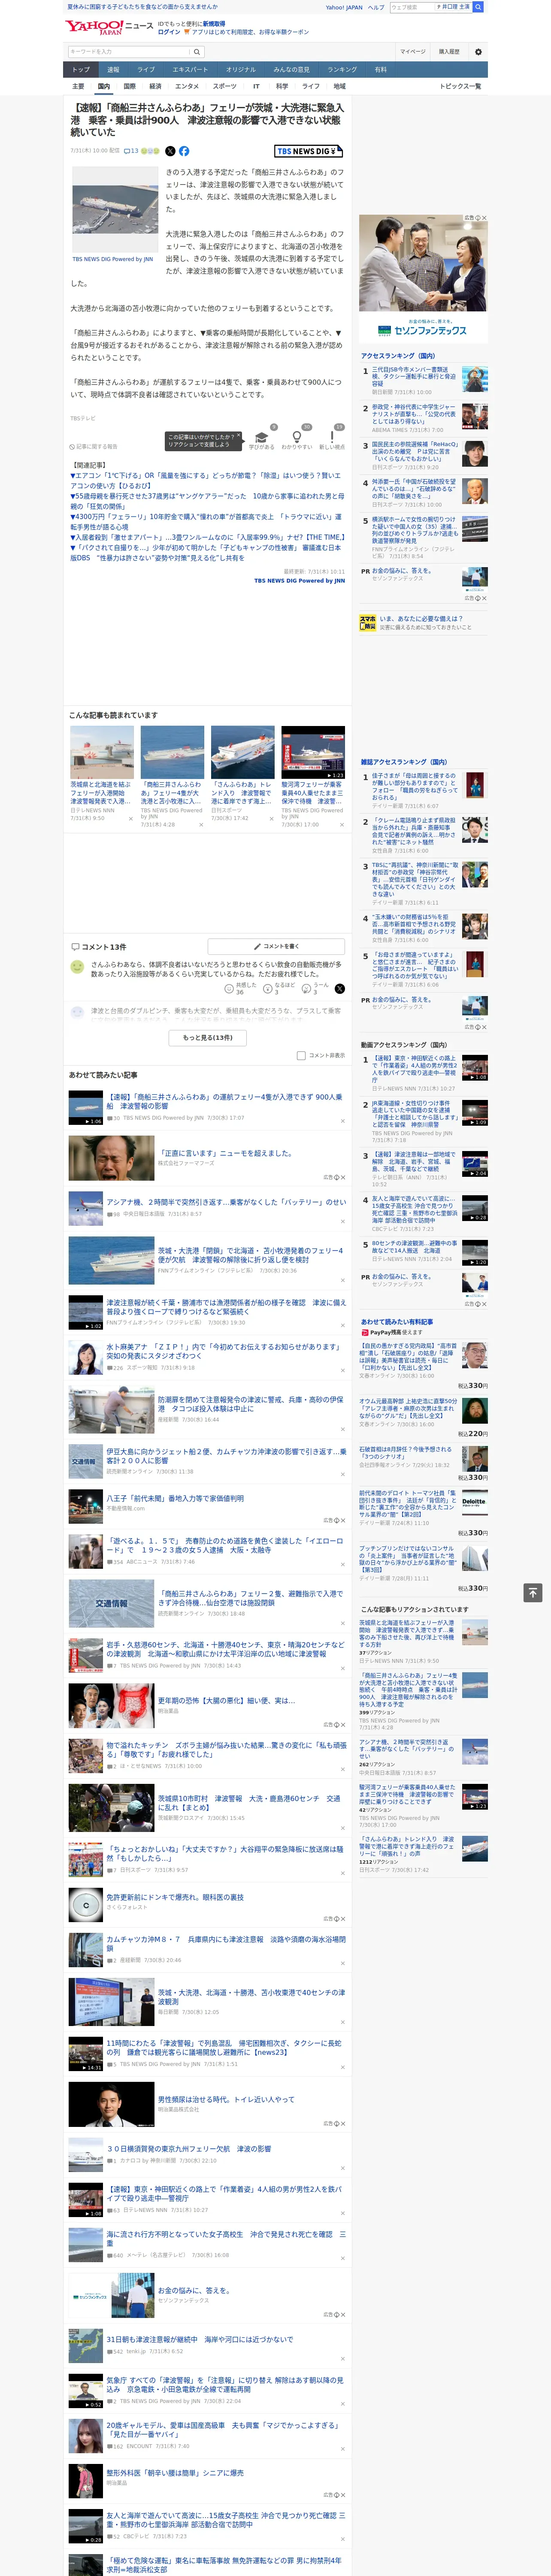This screenshot has width=551, height=2576.
Task: Select the ランキング tab
Action: coord(342,70)
